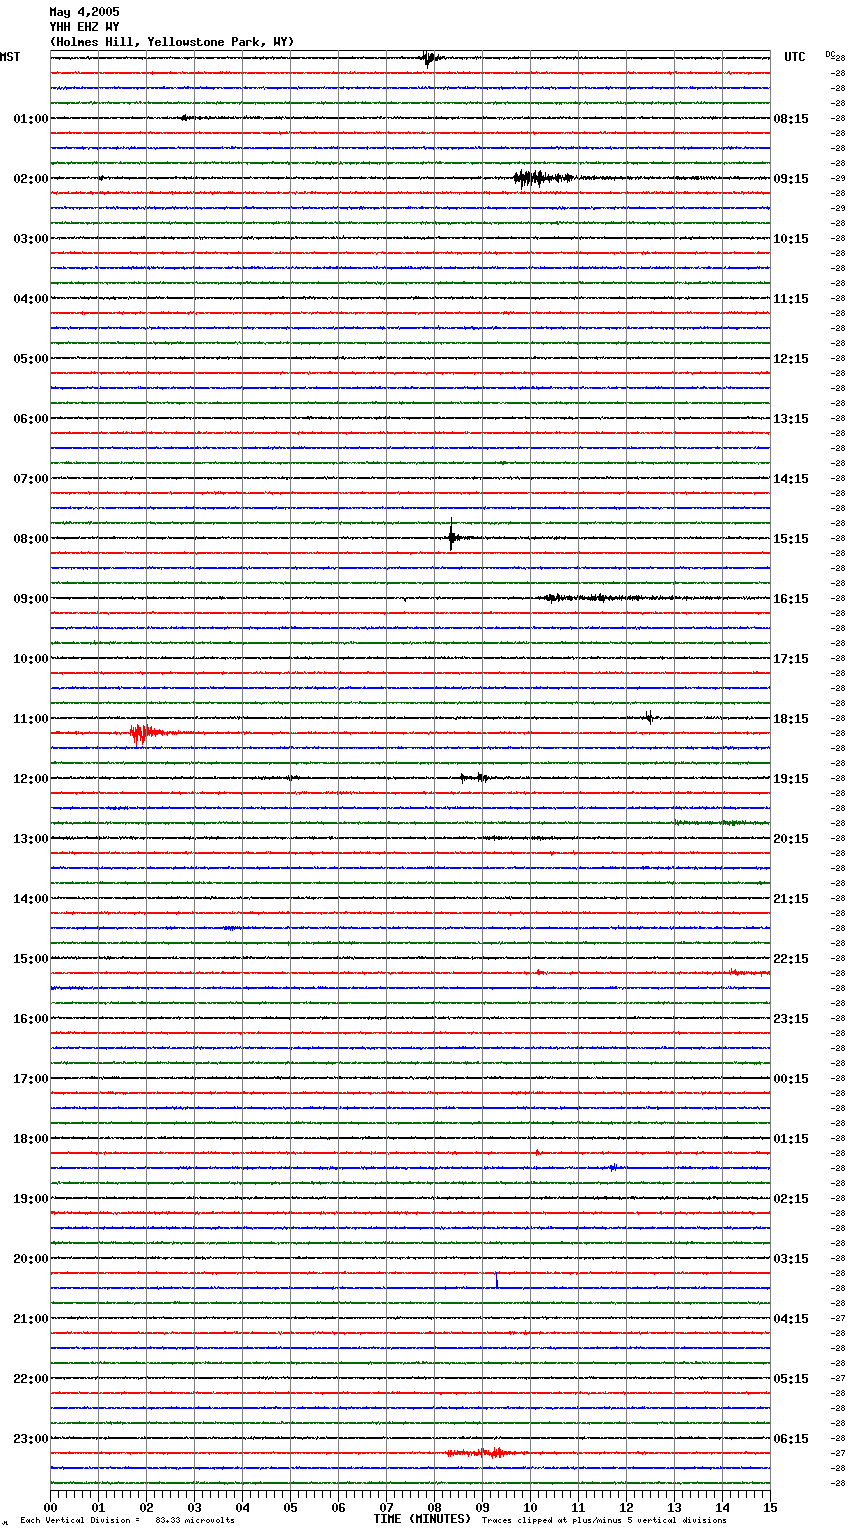Screen dimensions: 850x1534
Task: Click the '21:15' UTC time label
Action: 791,899
